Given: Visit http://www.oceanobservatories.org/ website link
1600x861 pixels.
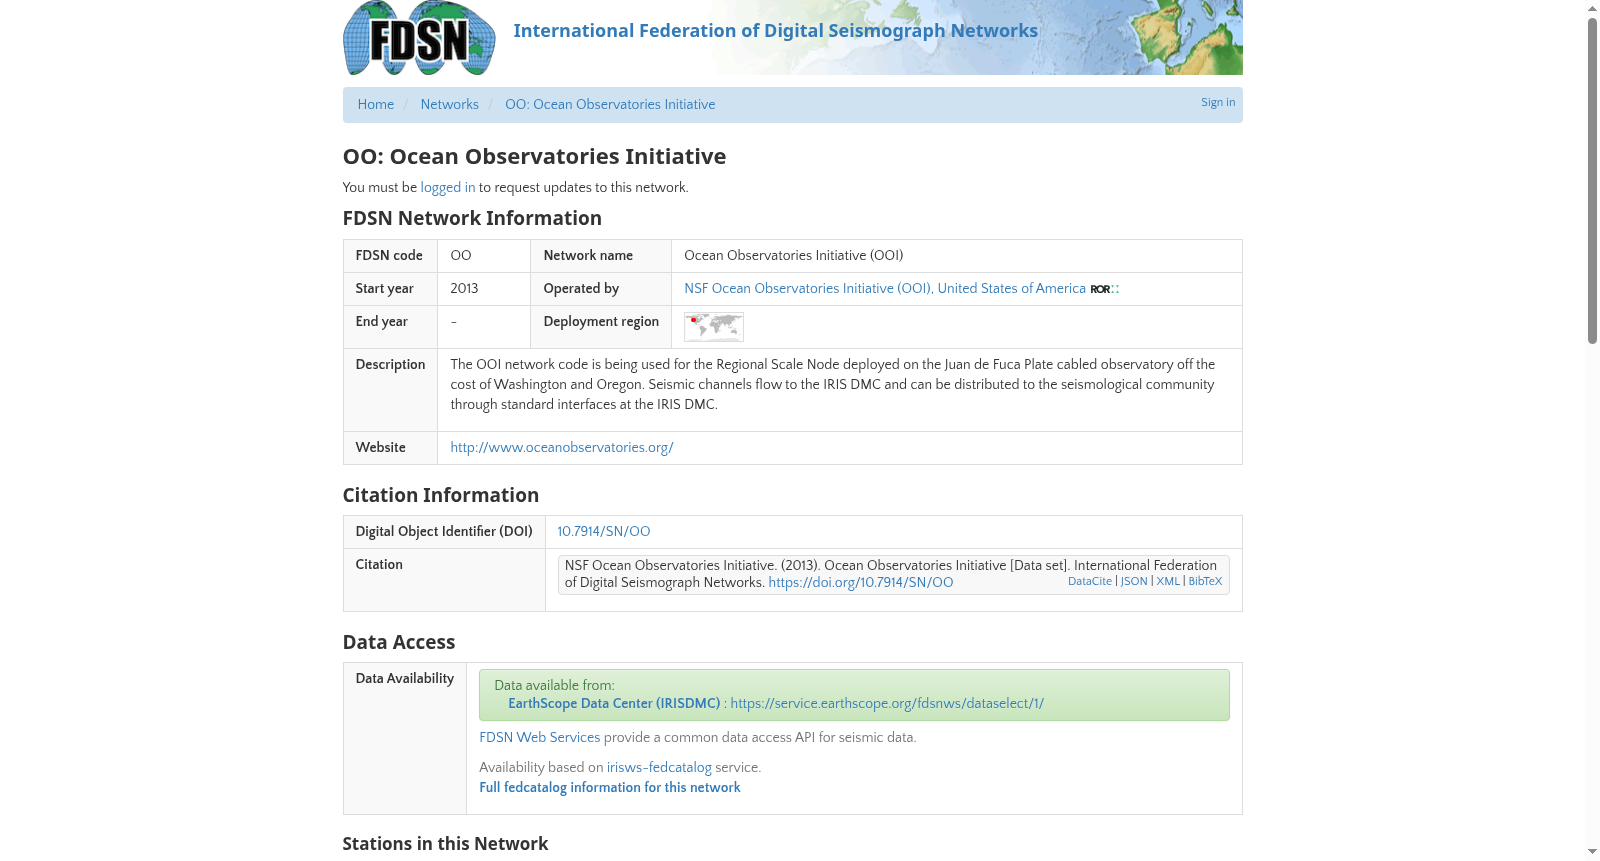Looking at the screenshot, I should click(x=562, y=447).
